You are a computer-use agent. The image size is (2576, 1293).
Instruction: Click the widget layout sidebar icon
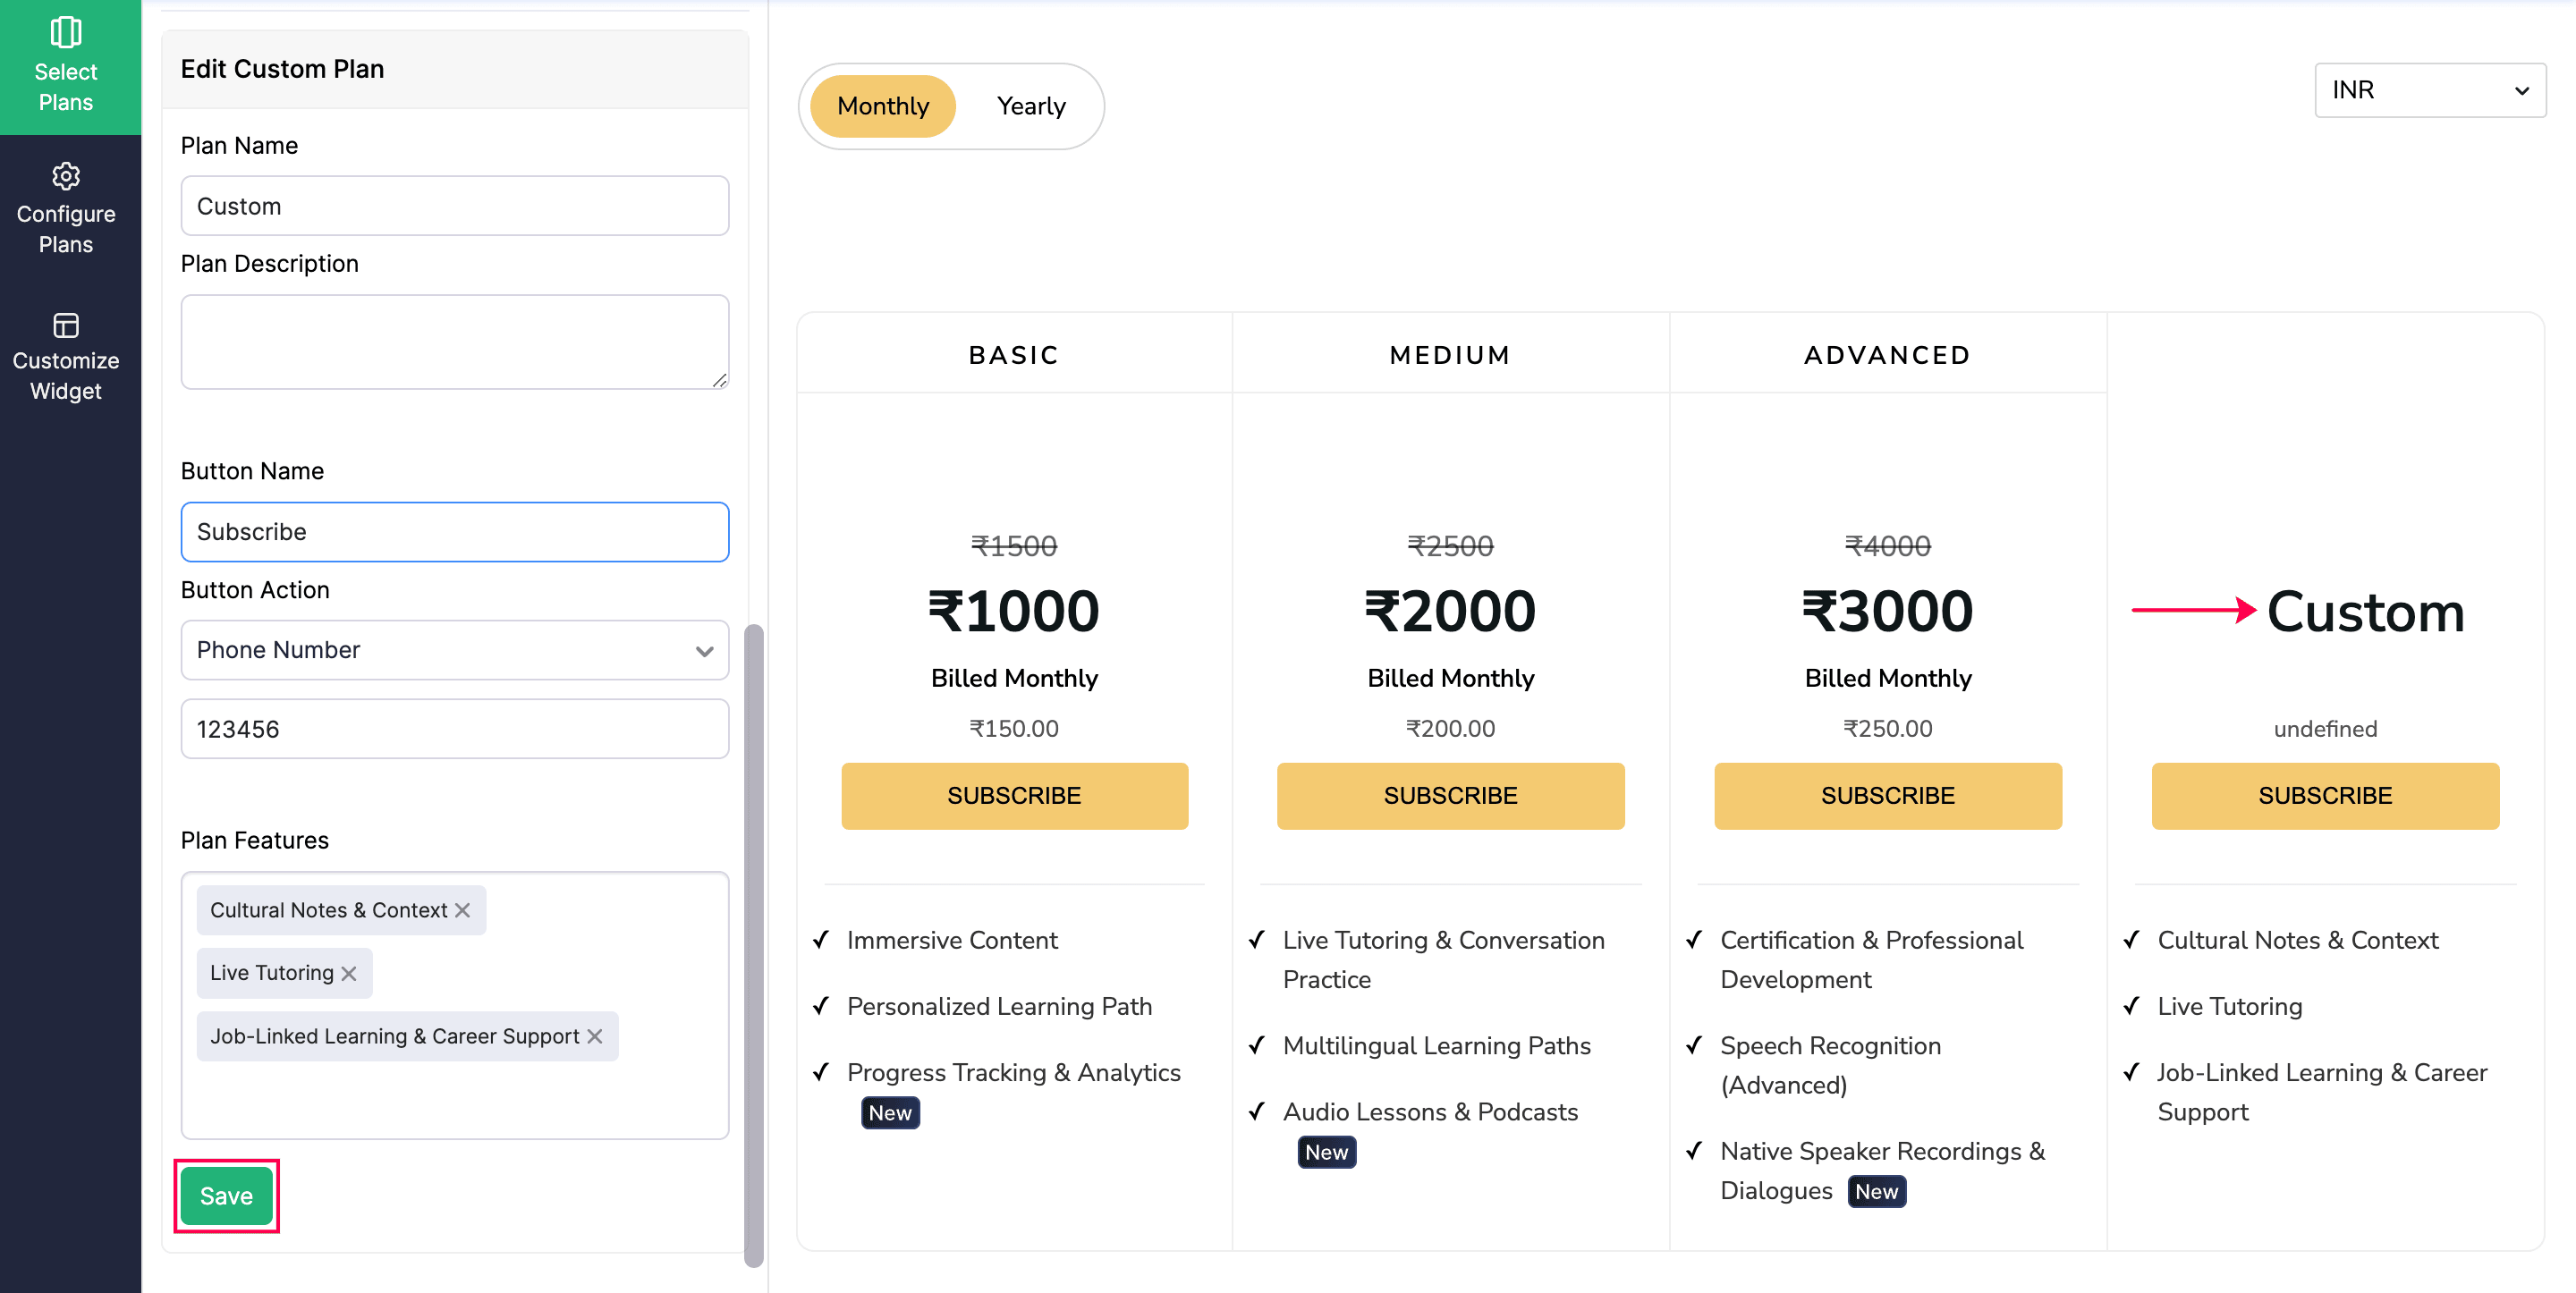[65, 324]
